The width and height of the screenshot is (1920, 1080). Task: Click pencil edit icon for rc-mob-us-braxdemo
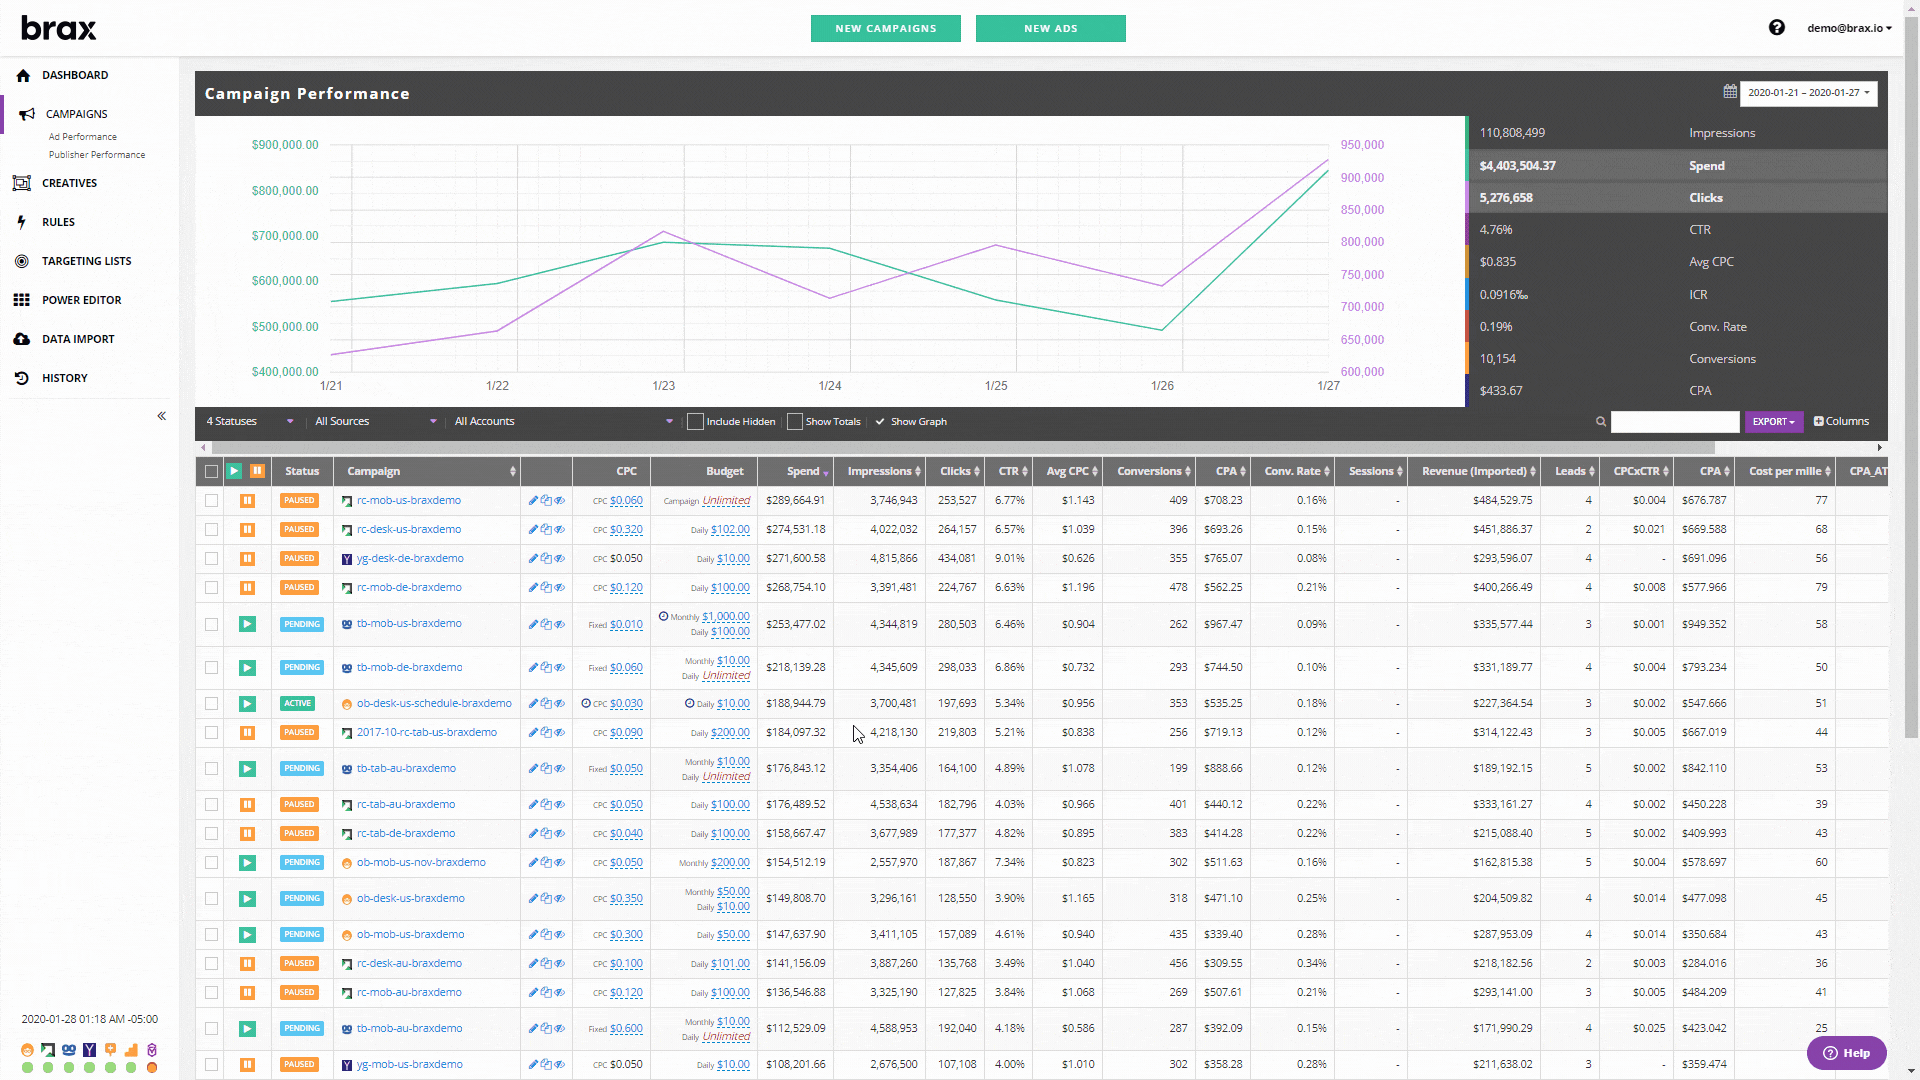533,500
